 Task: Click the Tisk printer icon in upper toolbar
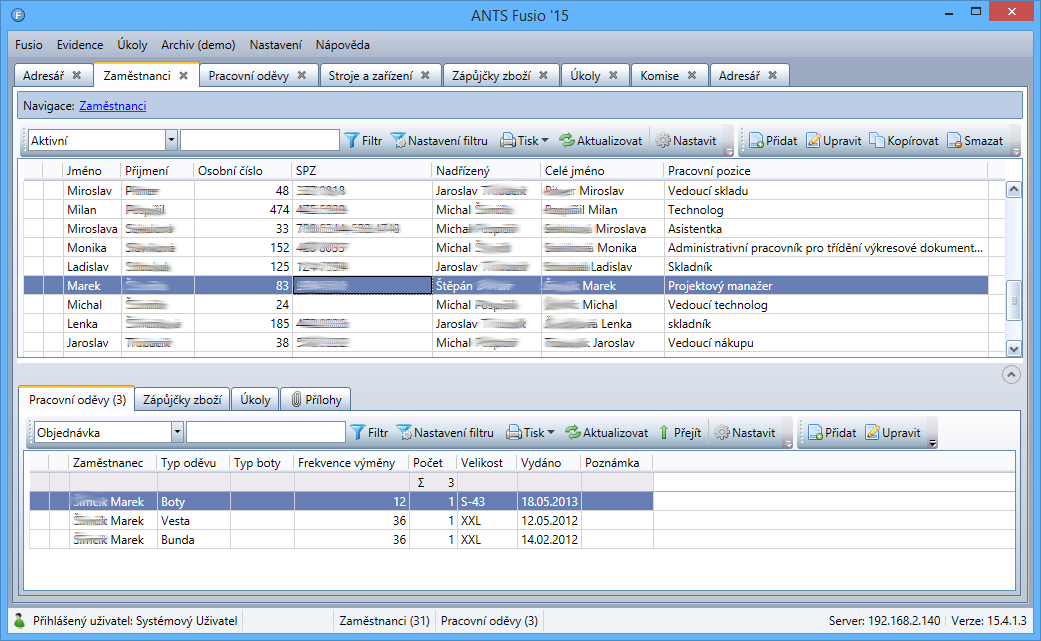pyautogui.click(x=508, y=141)
